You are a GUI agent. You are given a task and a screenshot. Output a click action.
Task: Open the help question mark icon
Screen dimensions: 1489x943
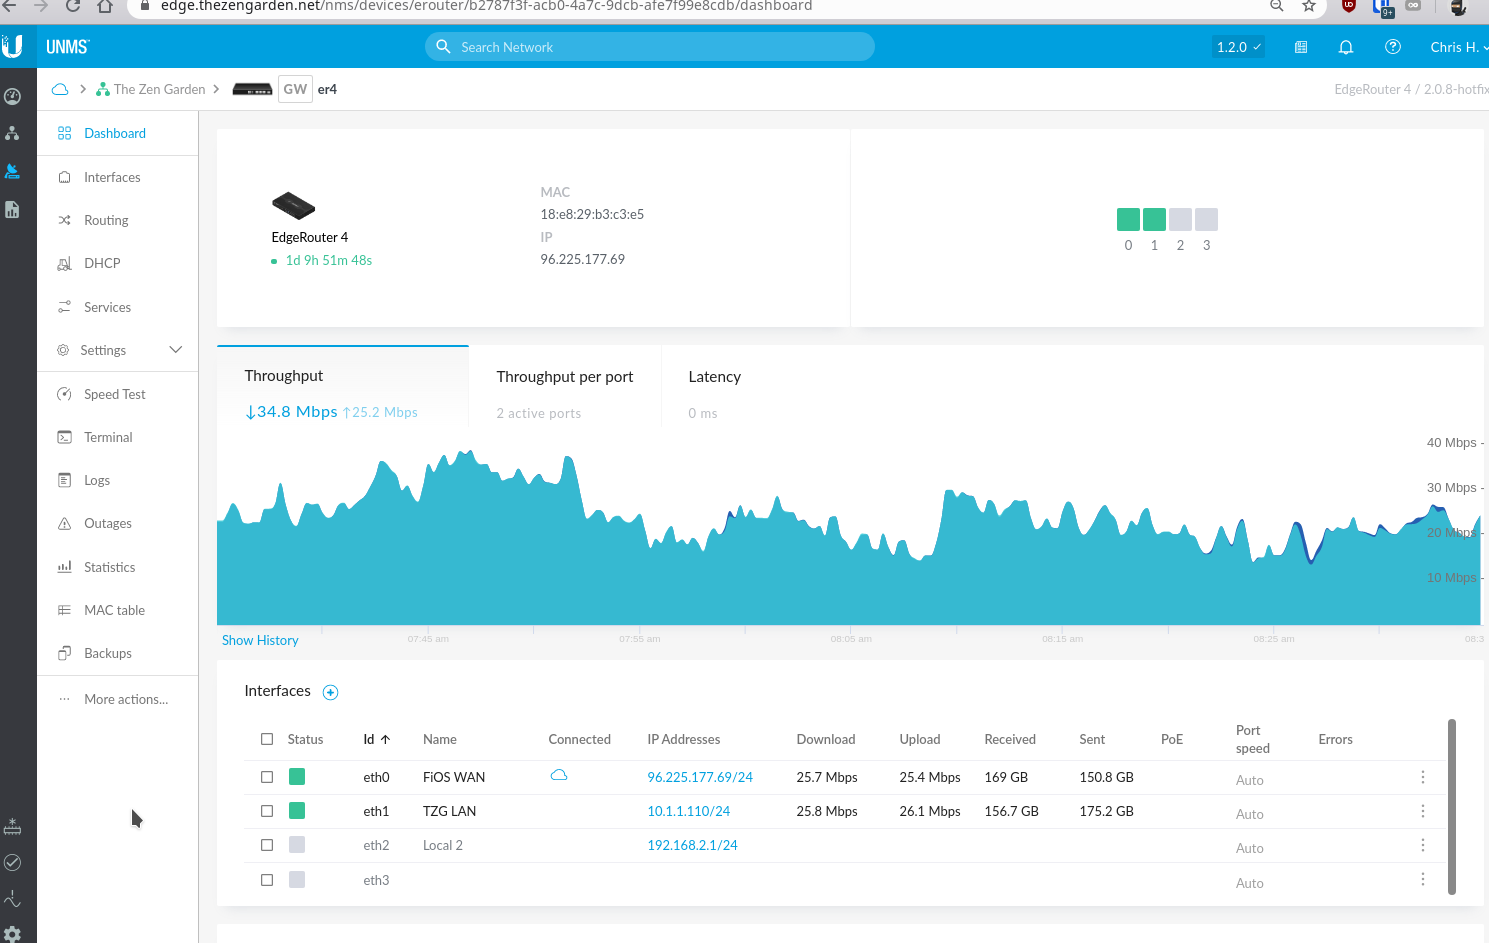(1393, 47)
